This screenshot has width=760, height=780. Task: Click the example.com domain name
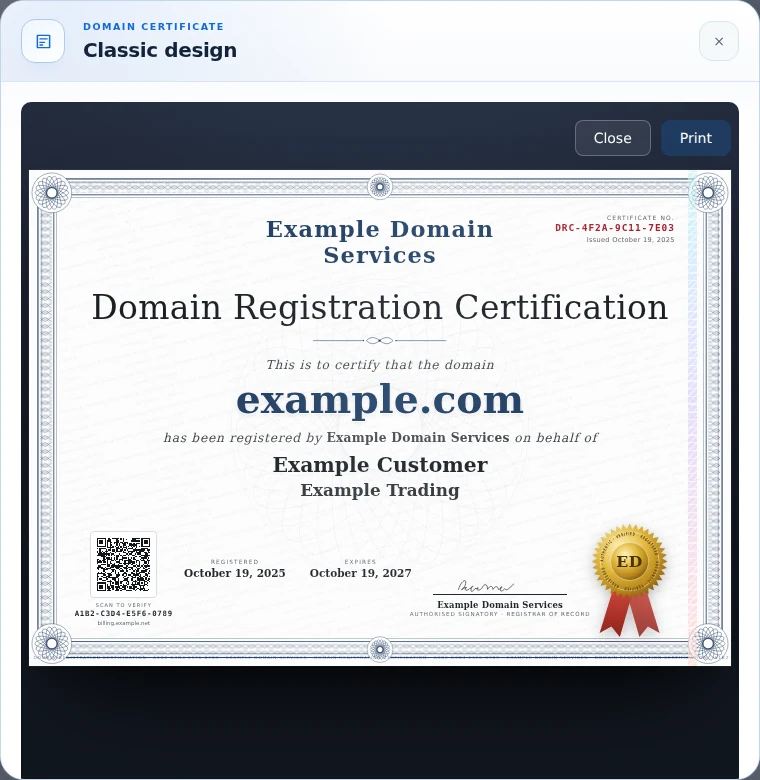click(x=380, y=400)
